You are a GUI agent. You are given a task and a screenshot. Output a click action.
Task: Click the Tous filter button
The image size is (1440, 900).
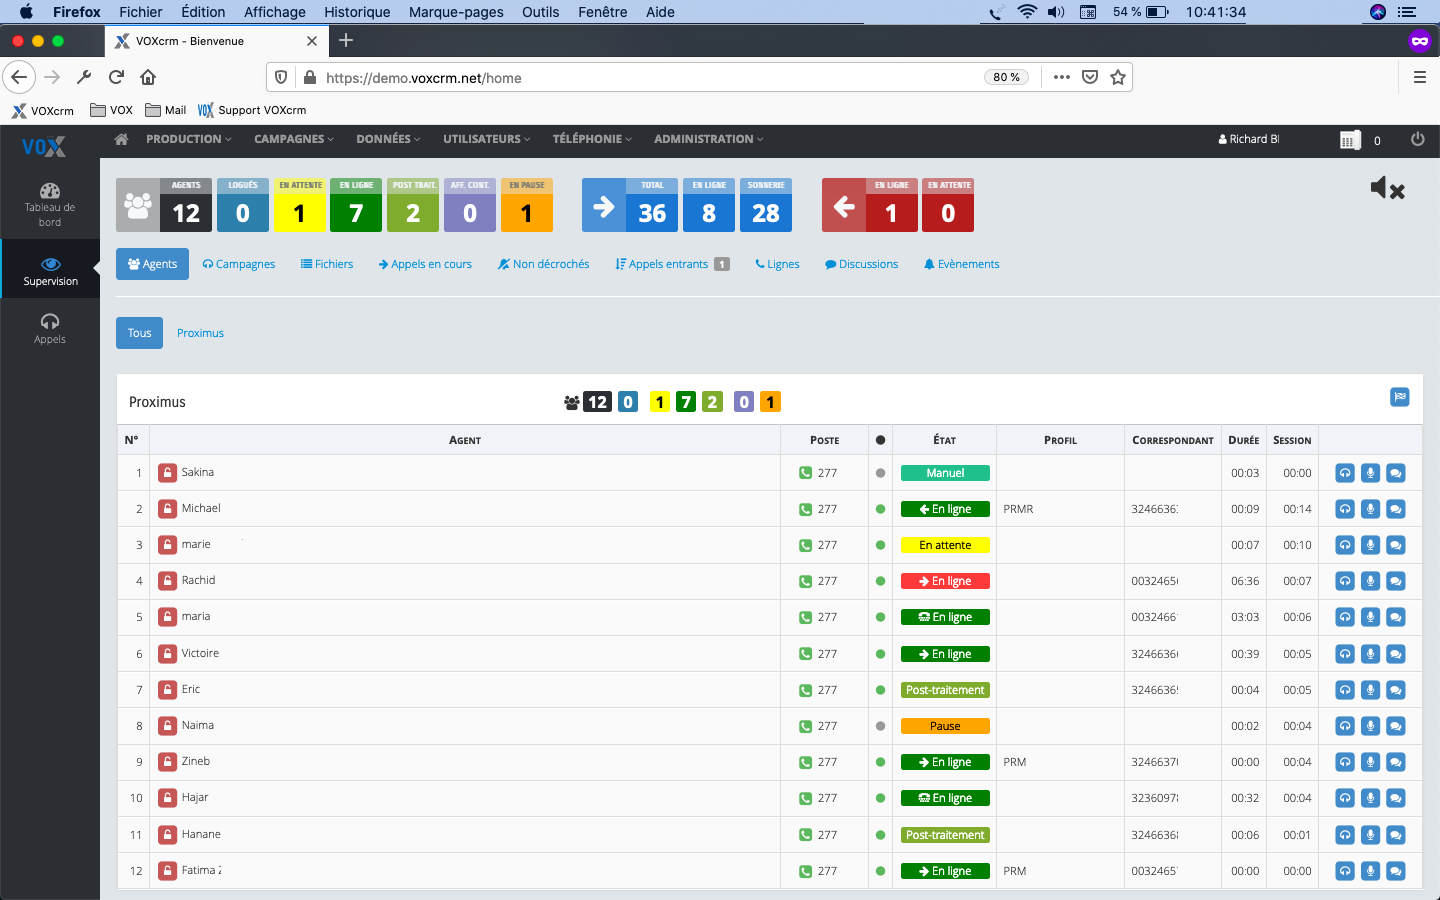[x=139, y=333]
